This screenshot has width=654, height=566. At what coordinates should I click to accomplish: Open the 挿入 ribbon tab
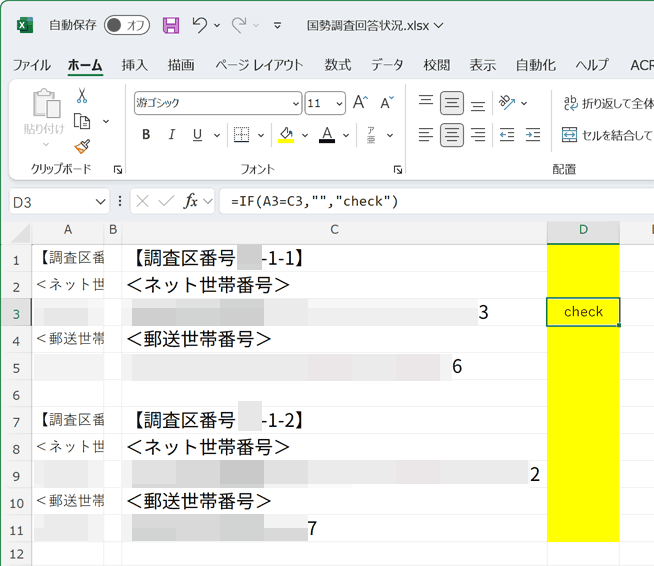point(134,65)
